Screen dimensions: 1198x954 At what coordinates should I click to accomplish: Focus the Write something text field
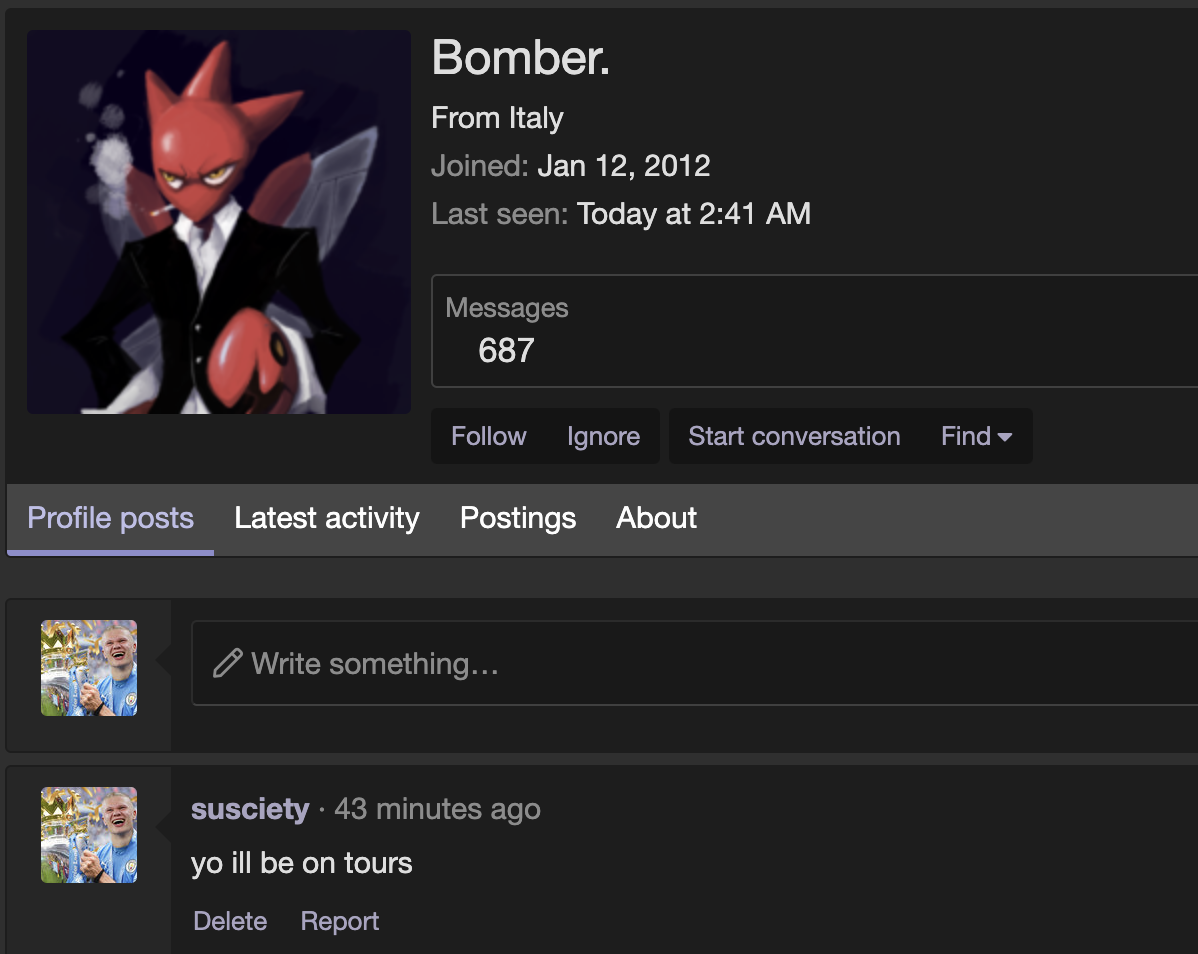pos(695,663)
